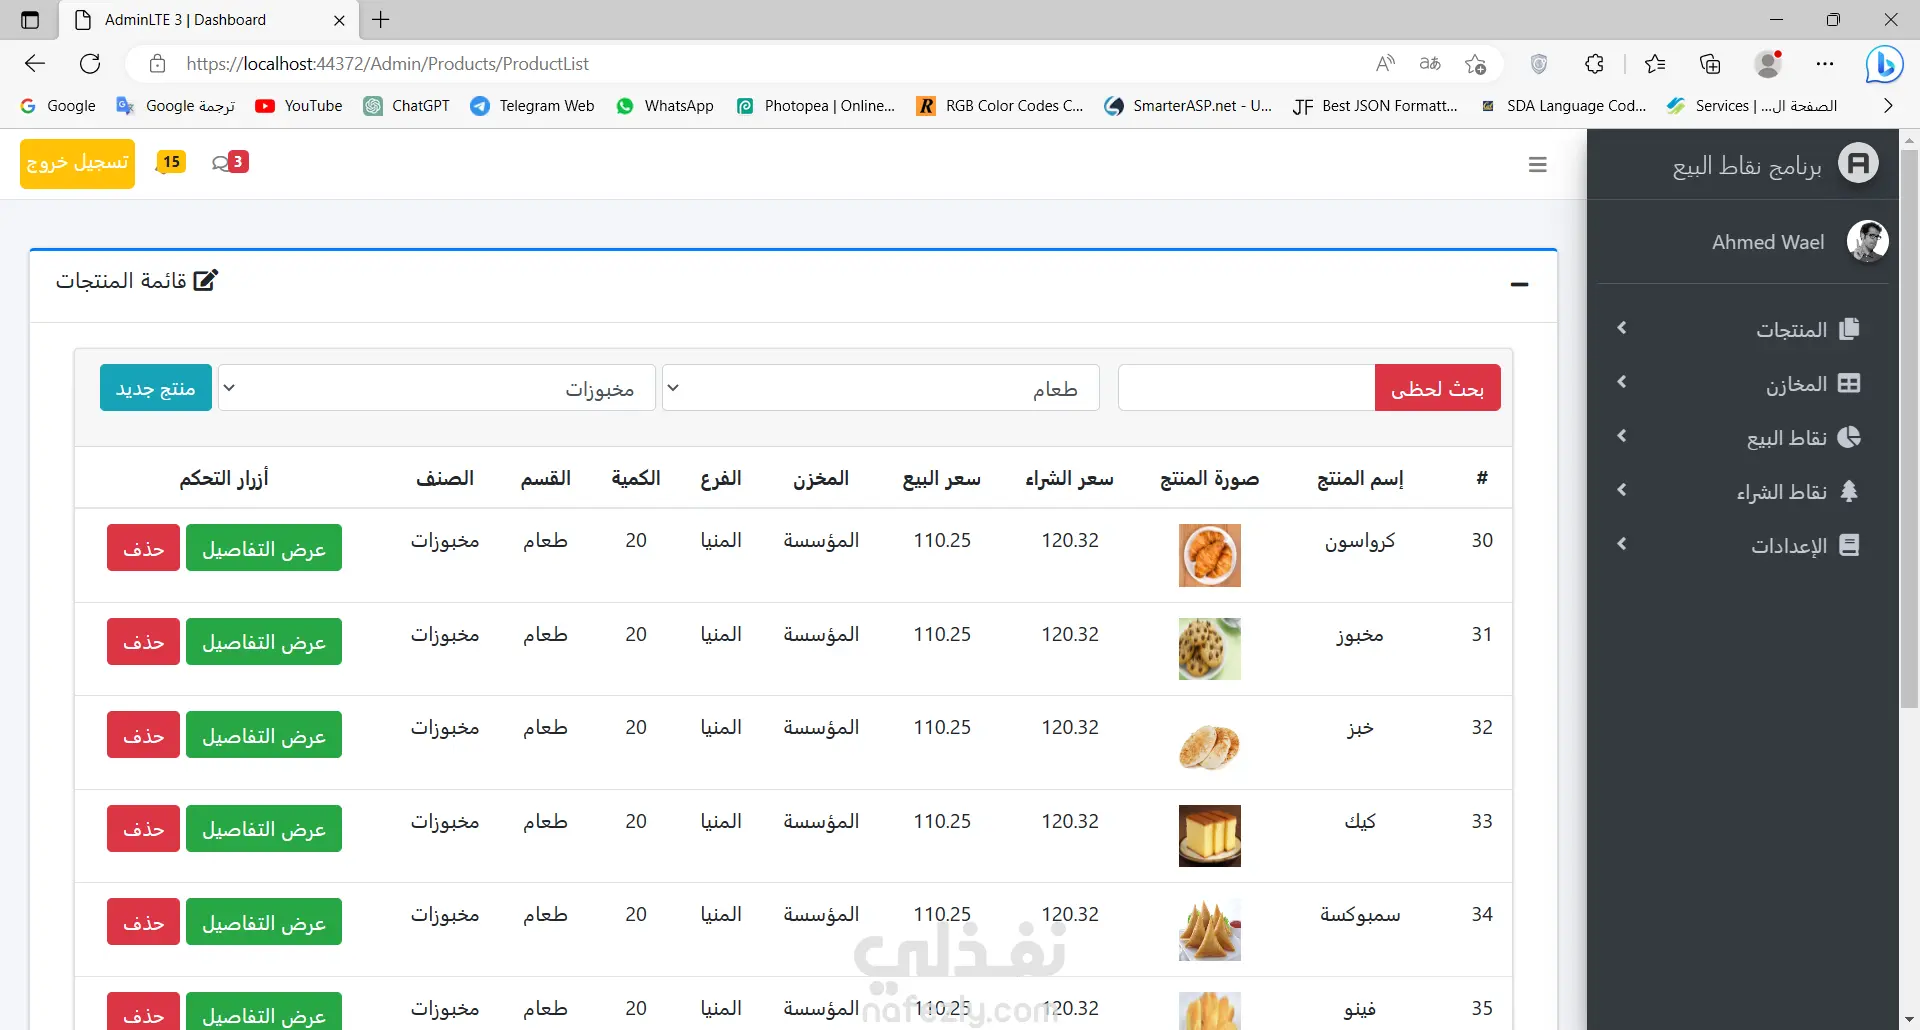Click the نقاط الشراء tree icon
This screenshot has height=1030, width=1920.
click(1849, 491)
